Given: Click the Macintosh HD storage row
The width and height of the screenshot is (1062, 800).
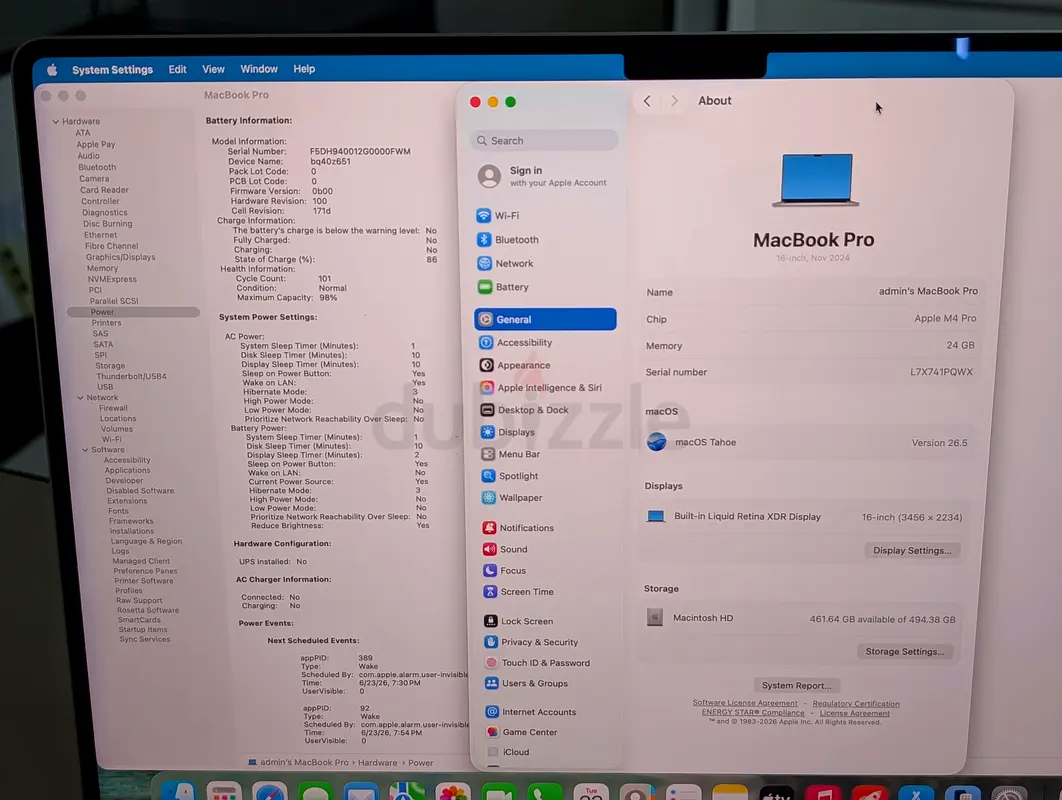Looking at the screenshot, I should click(x=803, y=618).
